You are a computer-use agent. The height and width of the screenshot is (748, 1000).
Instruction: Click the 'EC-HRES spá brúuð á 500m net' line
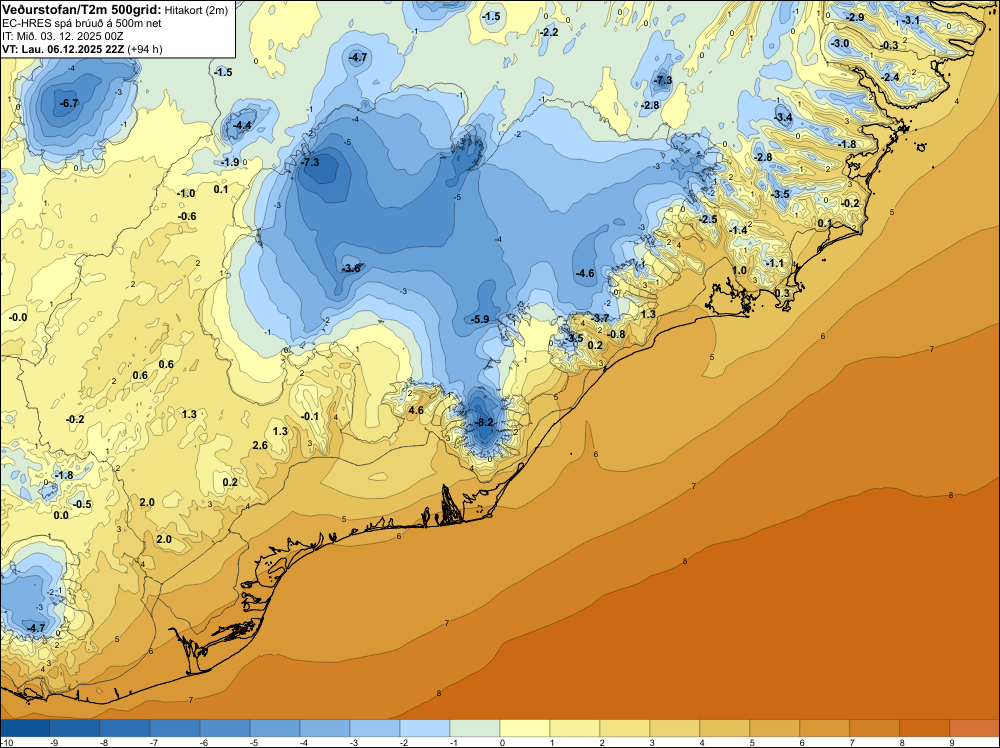tap(82, 23)
